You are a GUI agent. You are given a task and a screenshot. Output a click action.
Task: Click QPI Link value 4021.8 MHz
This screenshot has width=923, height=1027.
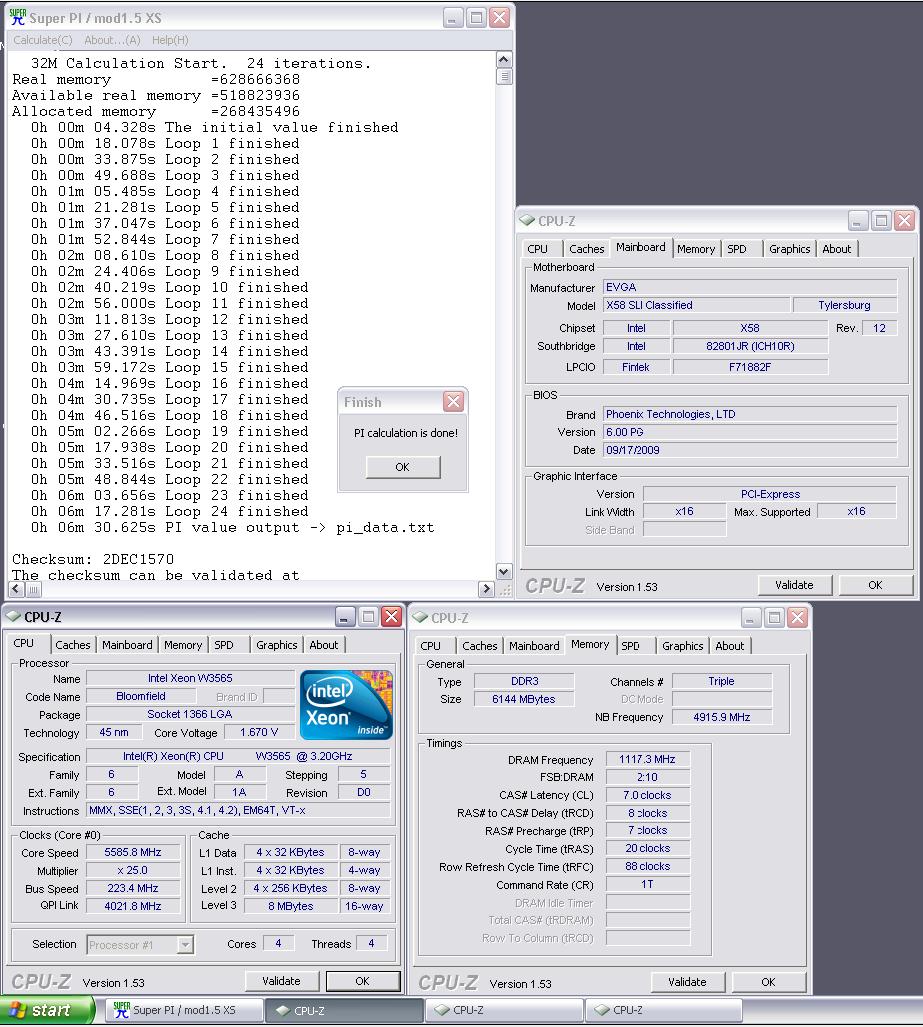coord(133,906)
